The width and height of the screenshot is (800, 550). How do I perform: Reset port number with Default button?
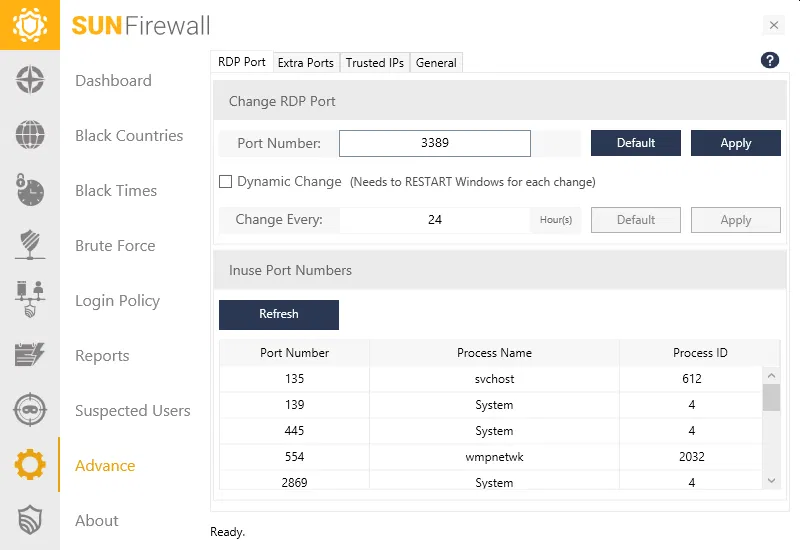[x=635, y=143]
